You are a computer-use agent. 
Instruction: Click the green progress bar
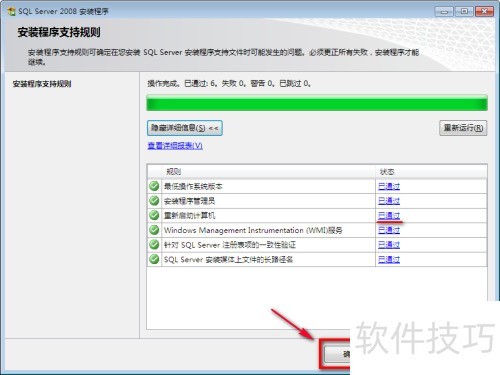(x=317, y=103)
